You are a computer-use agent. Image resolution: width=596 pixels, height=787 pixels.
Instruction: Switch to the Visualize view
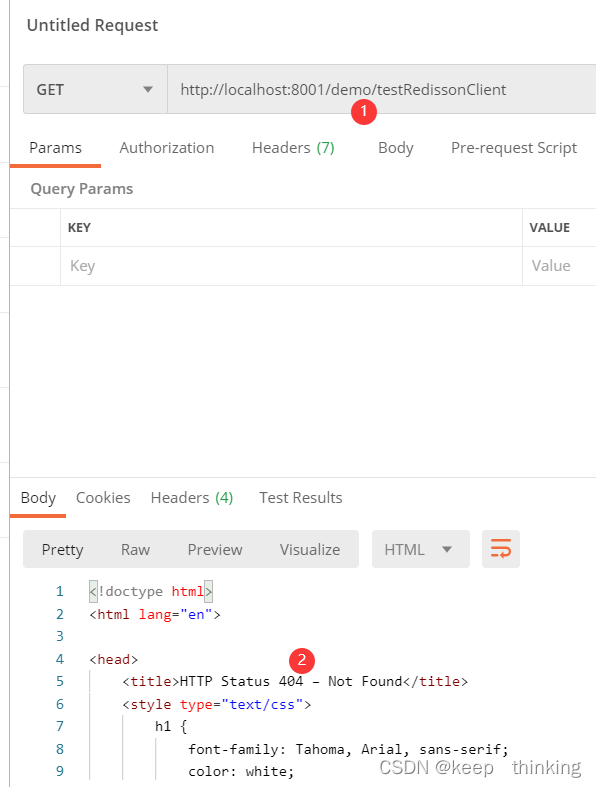point(310,549)
